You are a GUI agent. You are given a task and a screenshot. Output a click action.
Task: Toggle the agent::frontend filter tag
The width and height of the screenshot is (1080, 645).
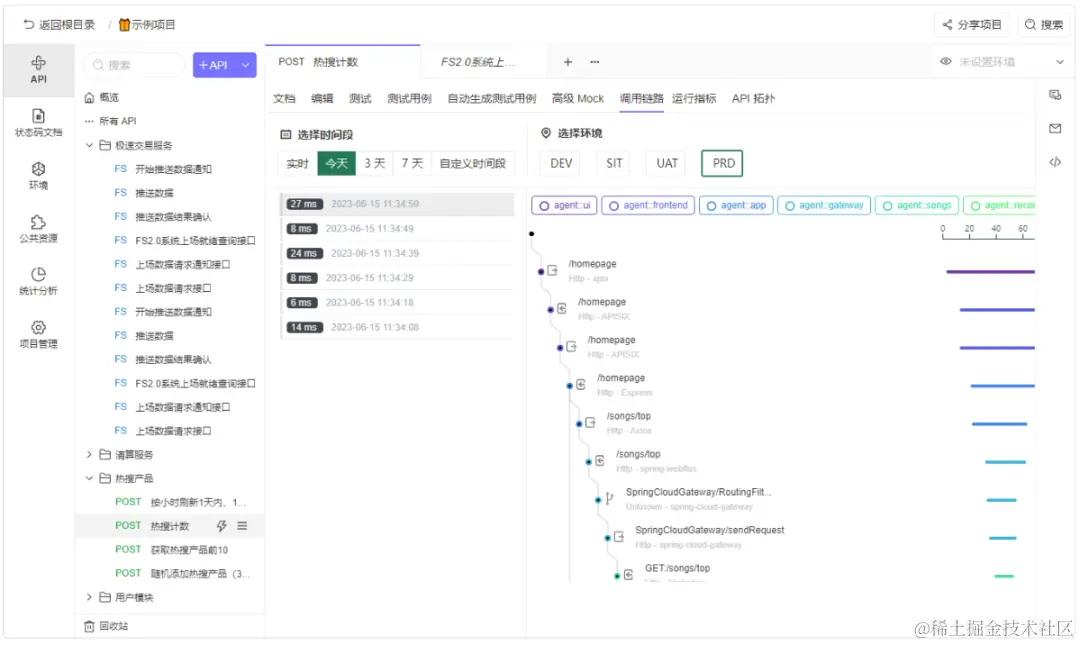pos(648,205)
